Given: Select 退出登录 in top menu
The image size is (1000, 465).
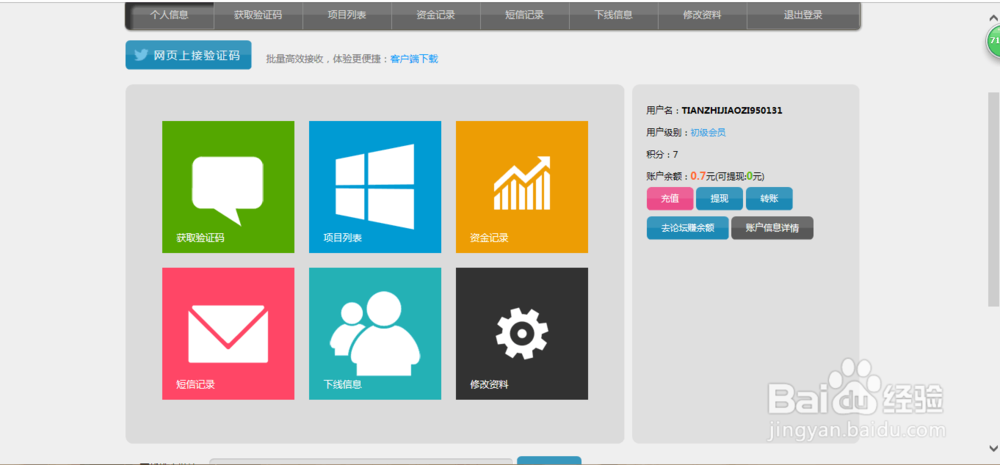Looking at the screenshot, I should click(x=803, y=15).
